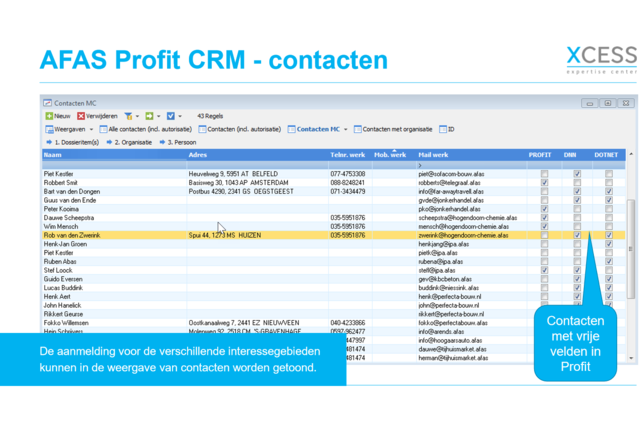Click the Verwijderen delete button
Viewport: 640px width, 426px height.
point(97,116)
